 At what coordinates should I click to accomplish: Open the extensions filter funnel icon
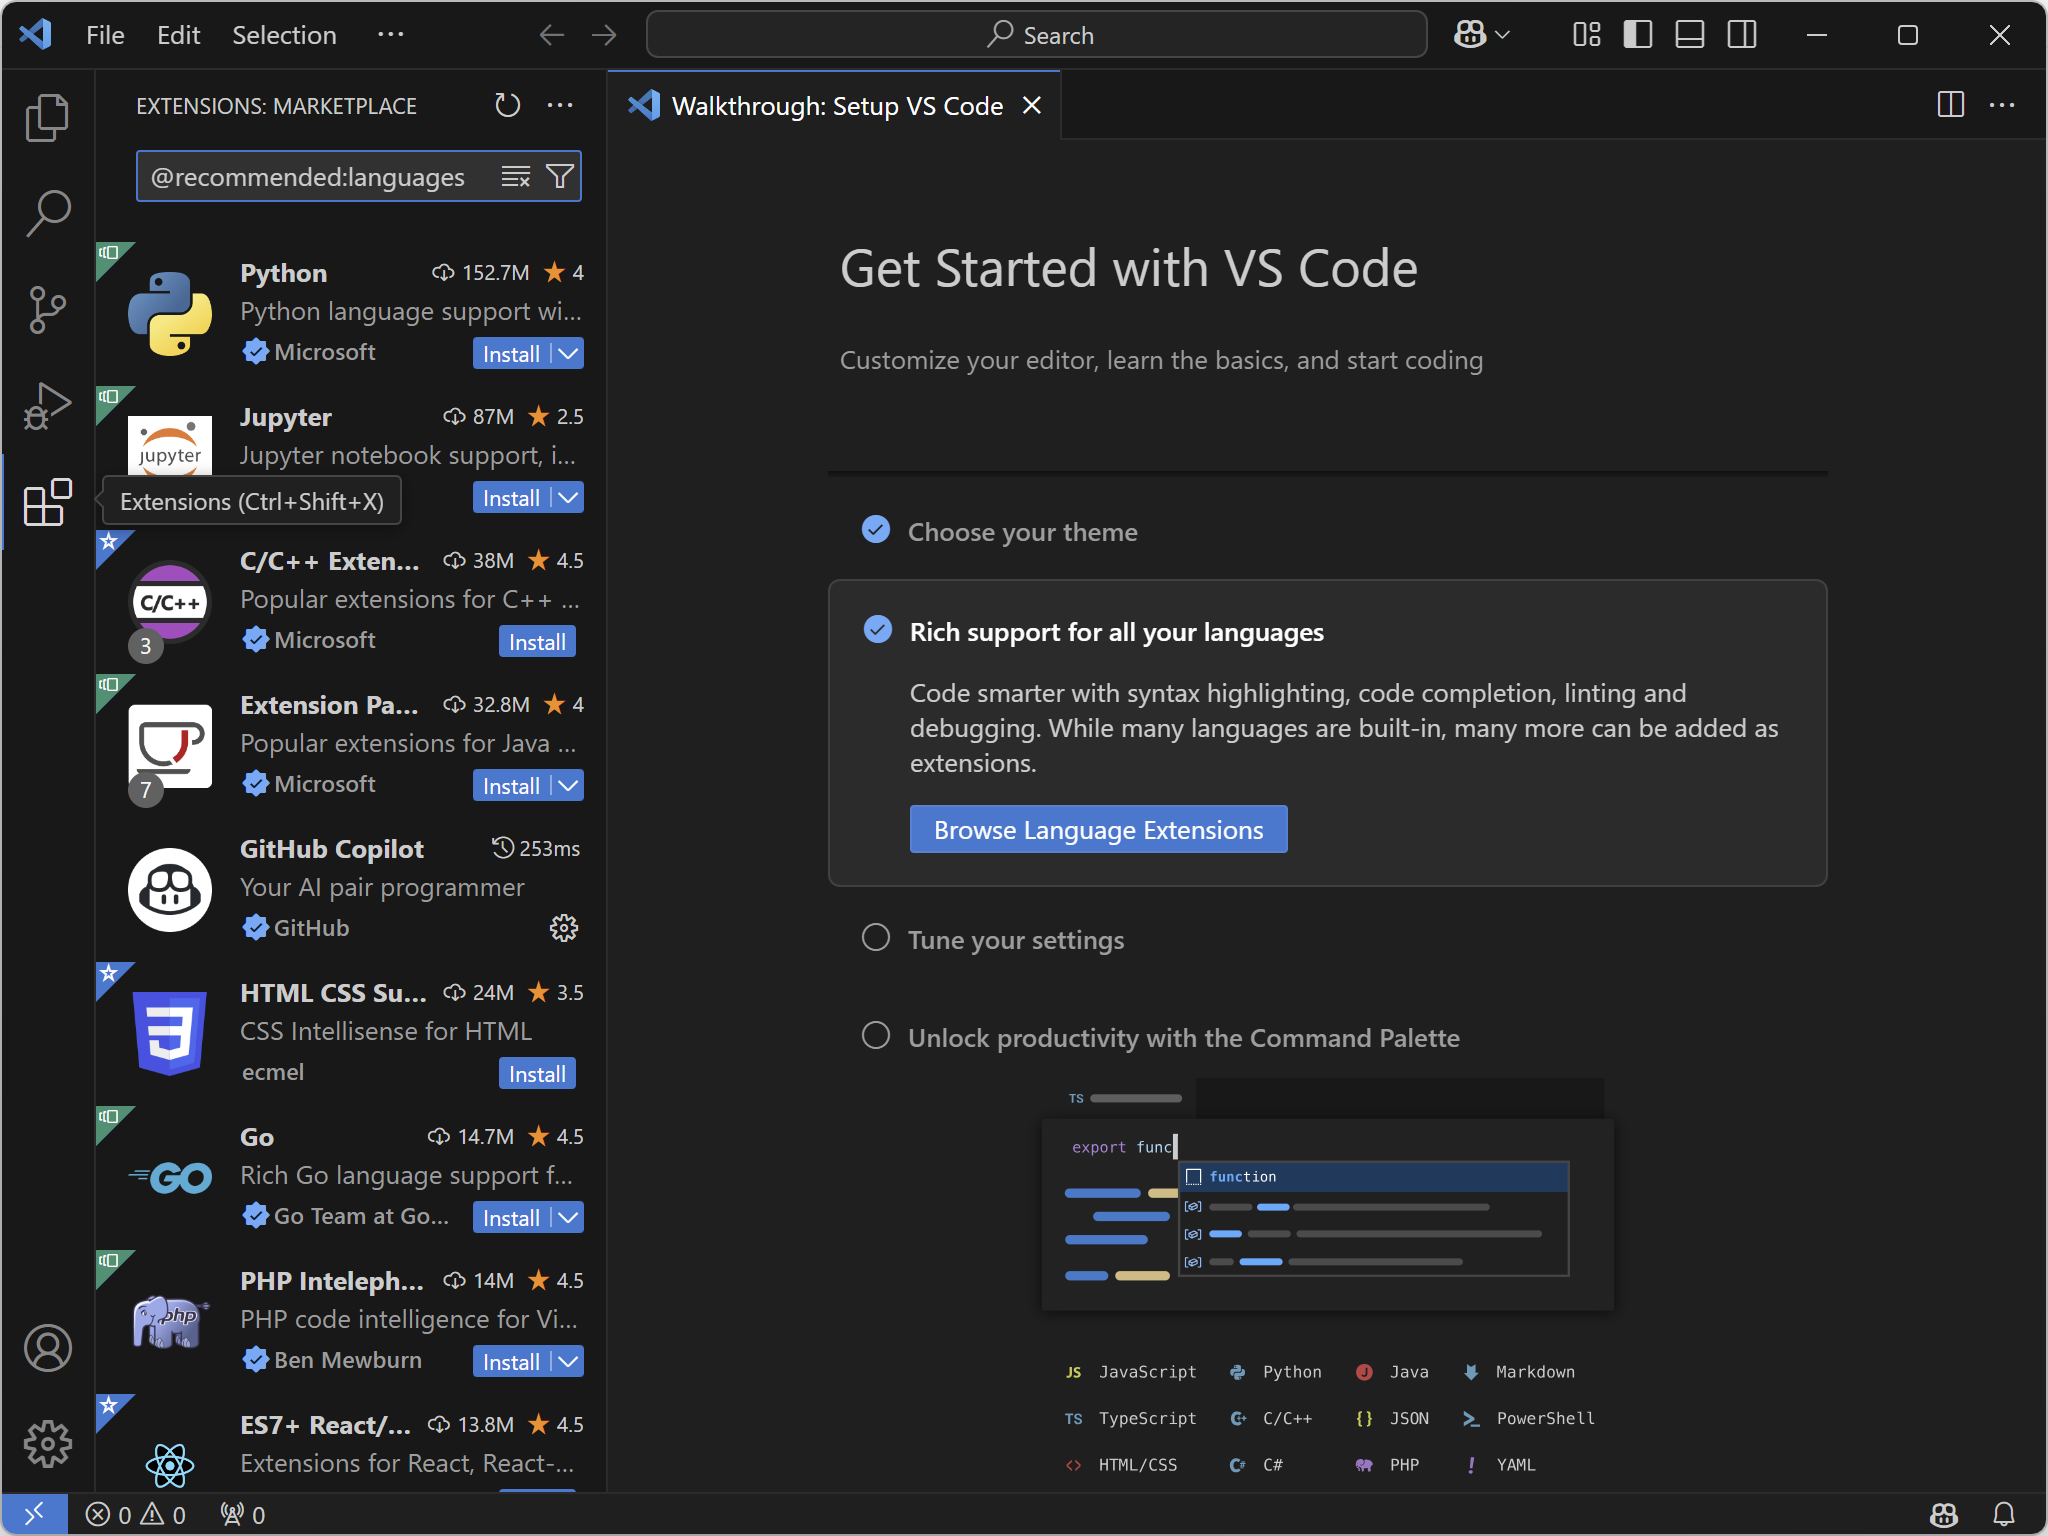click(560, 177)
